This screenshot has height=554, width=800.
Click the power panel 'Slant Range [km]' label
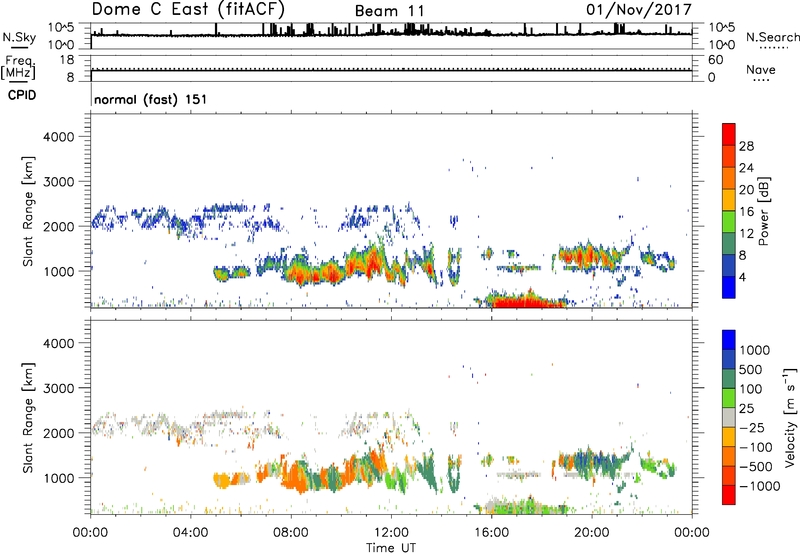(28, 211)
